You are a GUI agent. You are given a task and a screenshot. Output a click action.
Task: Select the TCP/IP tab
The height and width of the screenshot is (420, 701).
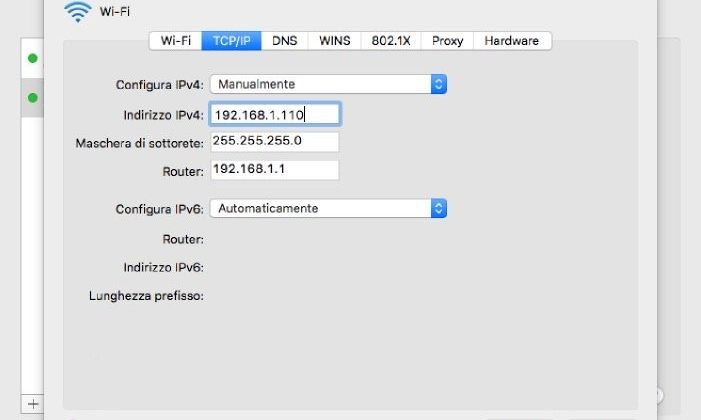click(x=231, y=41)
